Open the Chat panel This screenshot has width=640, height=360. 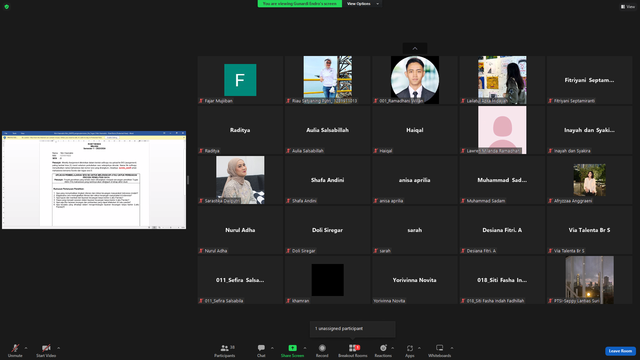point(261,350)
